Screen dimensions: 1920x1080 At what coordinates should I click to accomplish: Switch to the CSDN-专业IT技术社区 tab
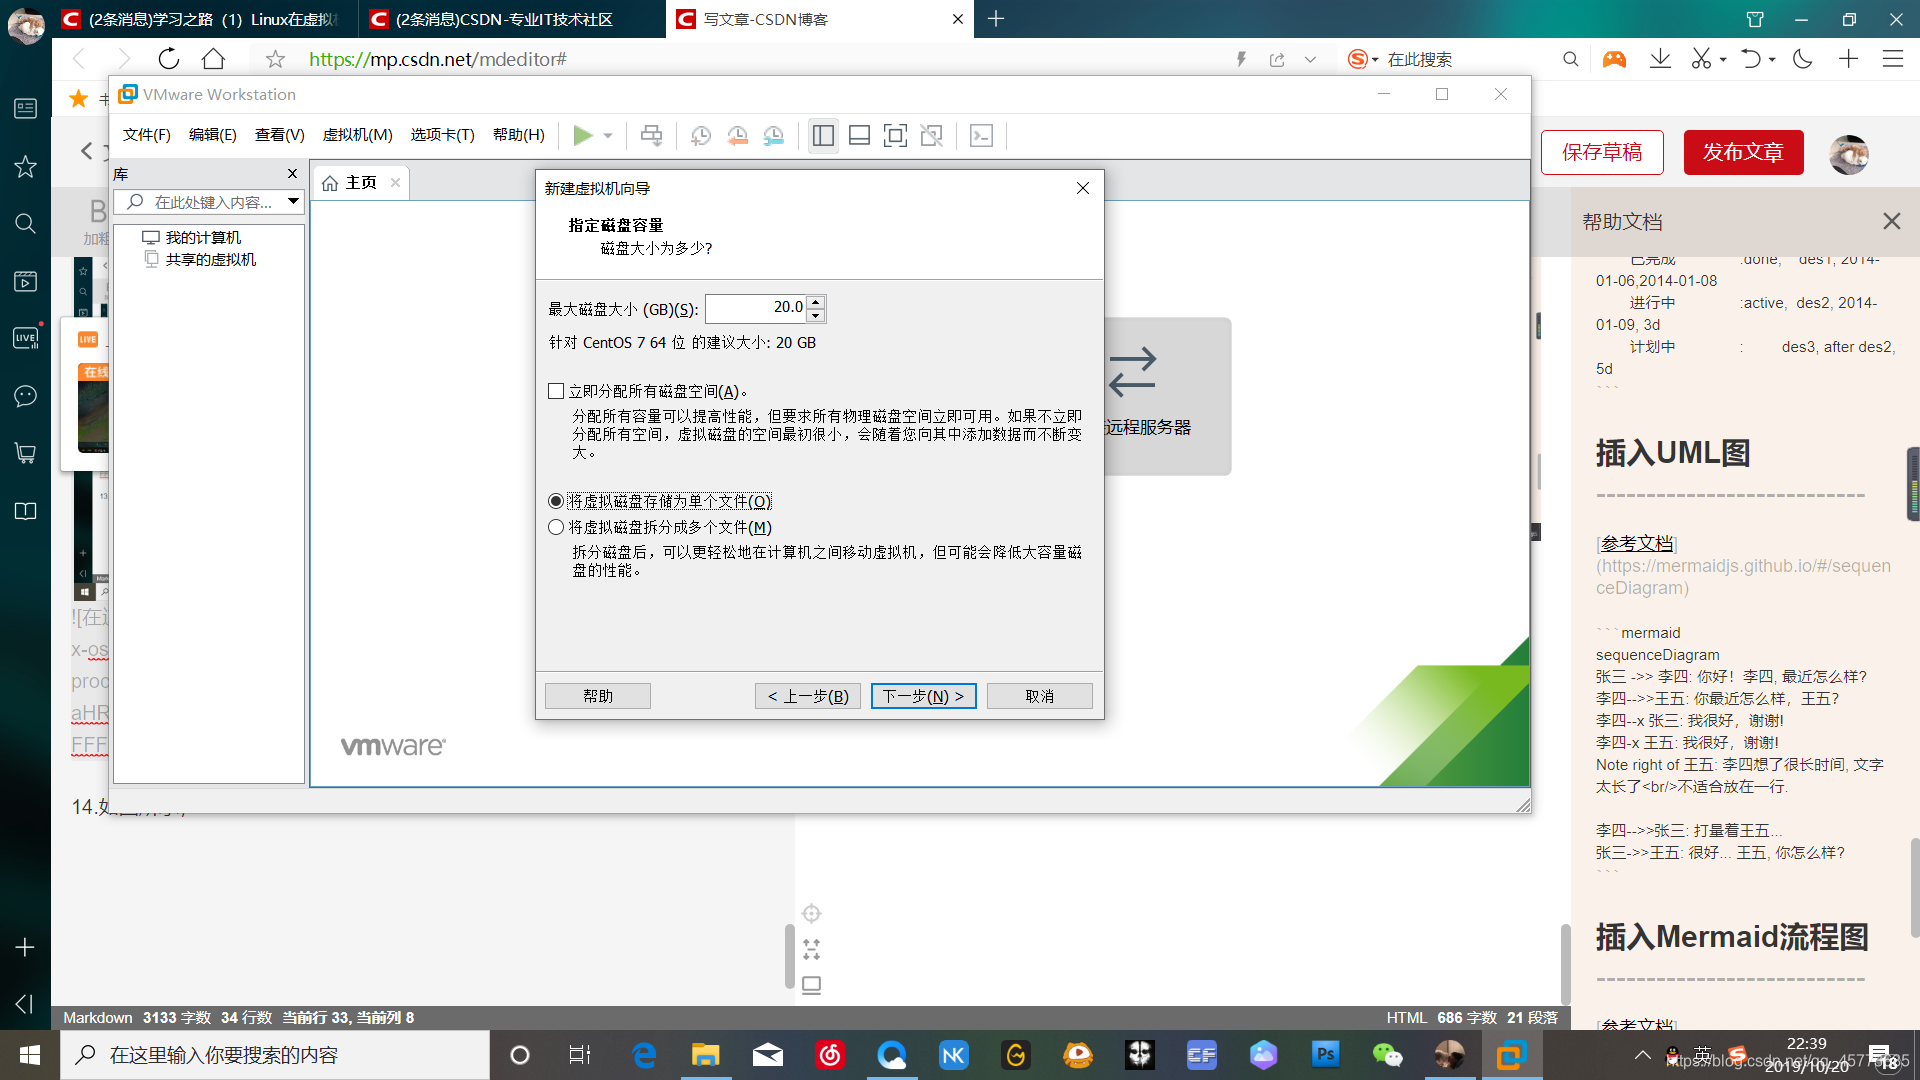click(x=511, y=19)
